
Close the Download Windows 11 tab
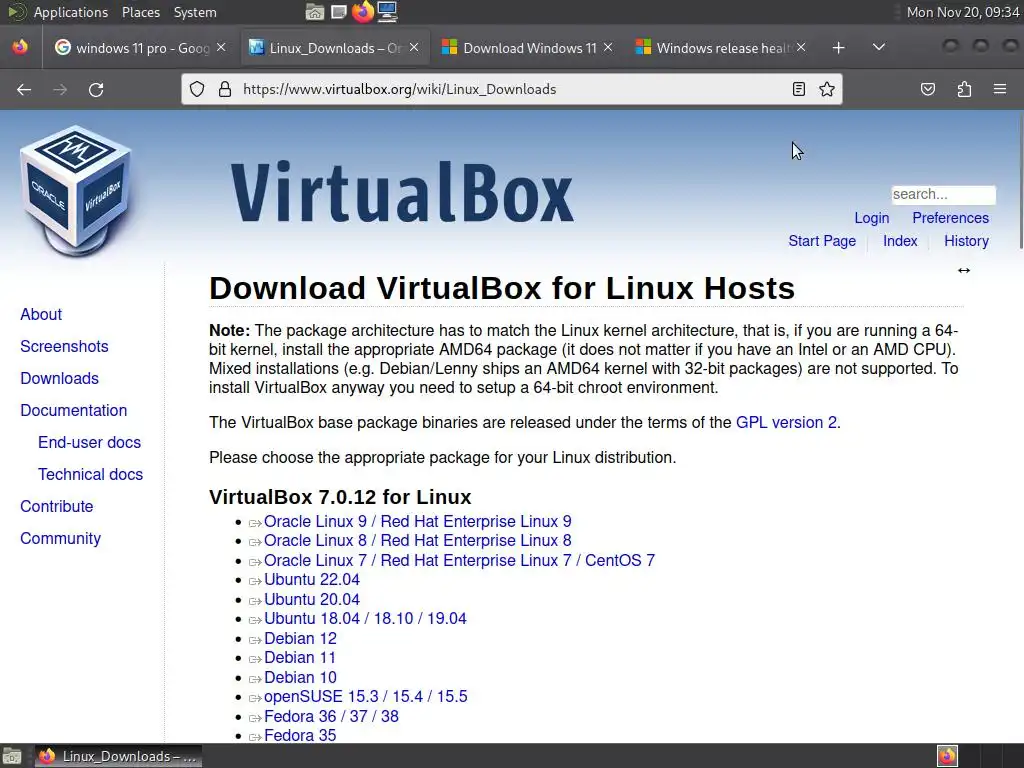[608, 48]
